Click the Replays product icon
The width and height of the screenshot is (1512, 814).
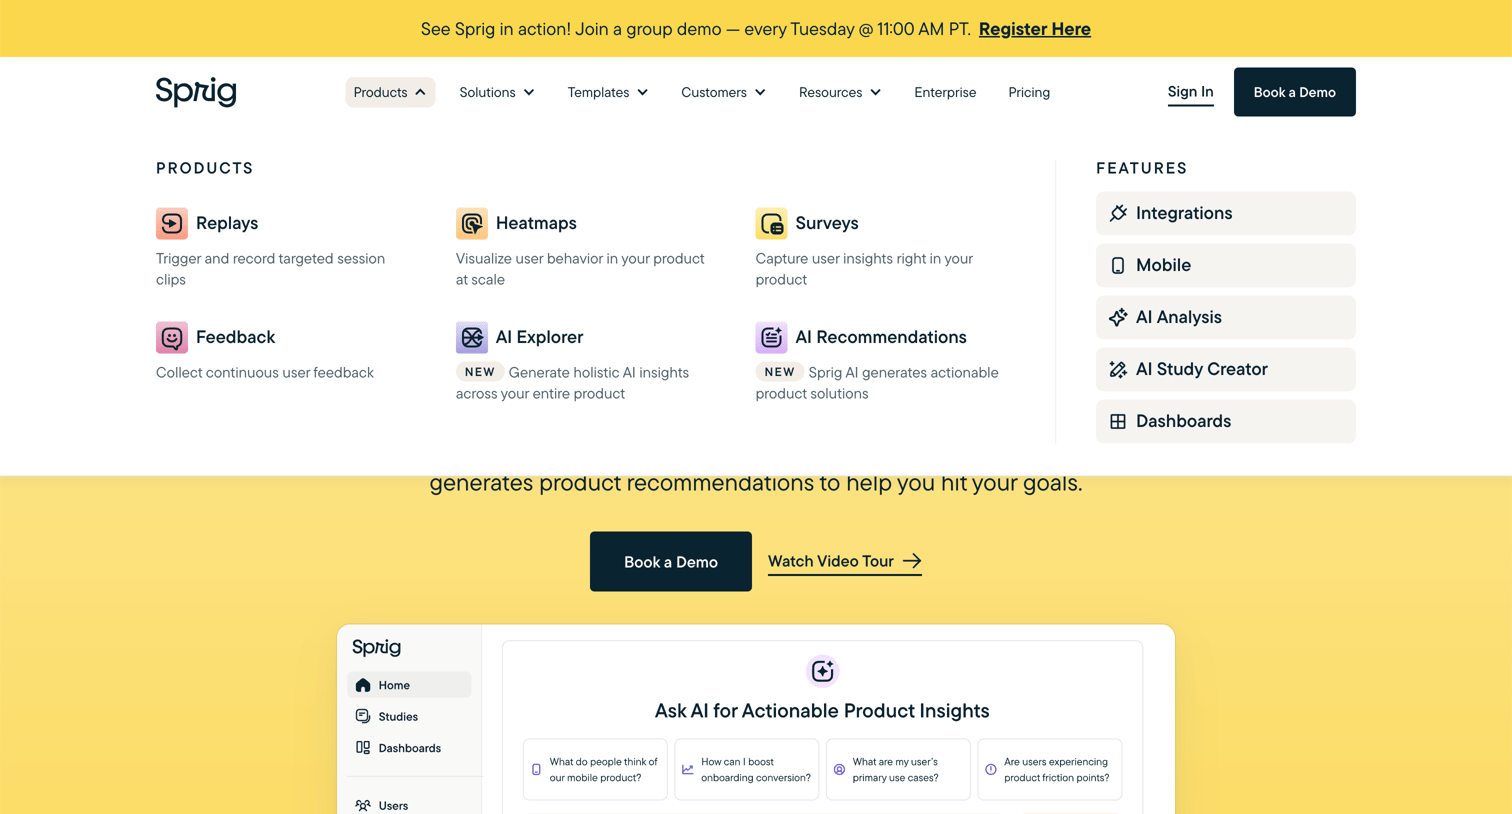click(172, 223)
